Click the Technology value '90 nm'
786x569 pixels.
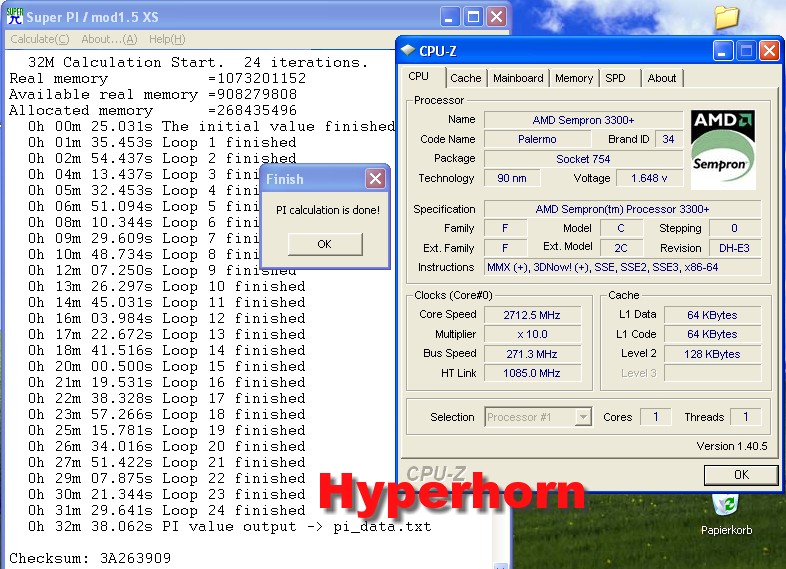click(x=512, y=178)
